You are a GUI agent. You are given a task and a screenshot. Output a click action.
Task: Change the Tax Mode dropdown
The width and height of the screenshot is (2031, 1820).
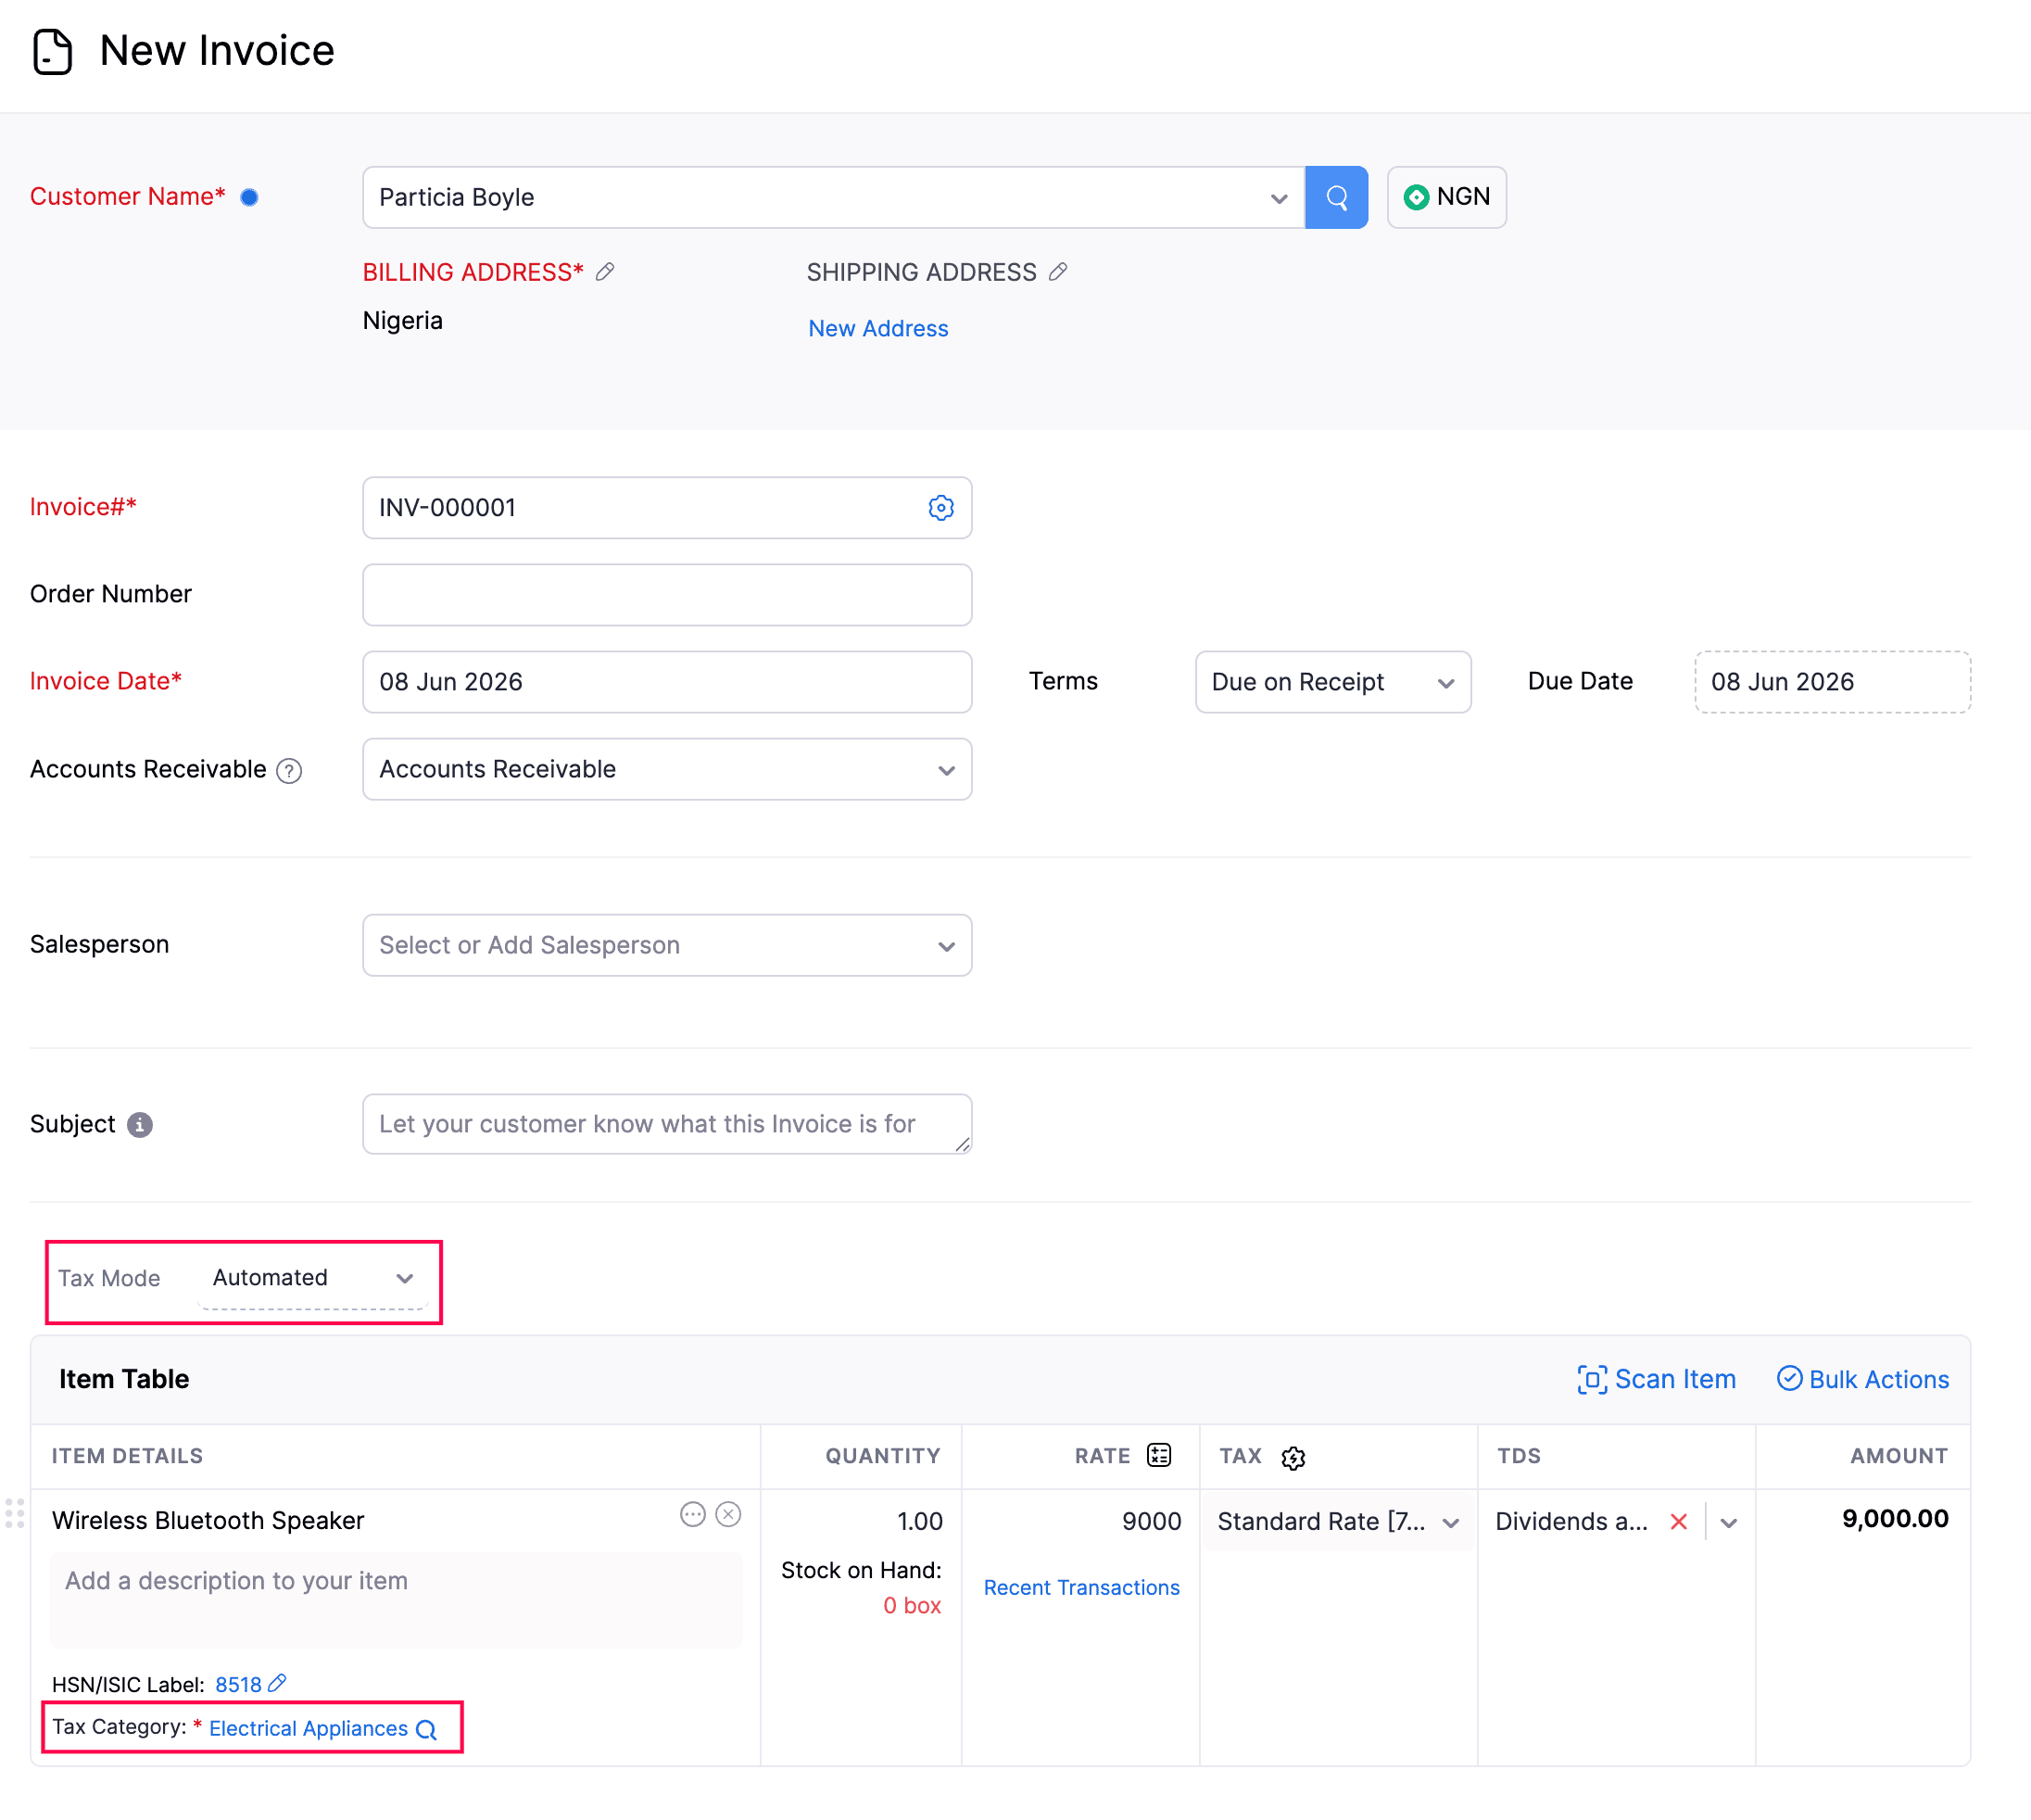313,1278
